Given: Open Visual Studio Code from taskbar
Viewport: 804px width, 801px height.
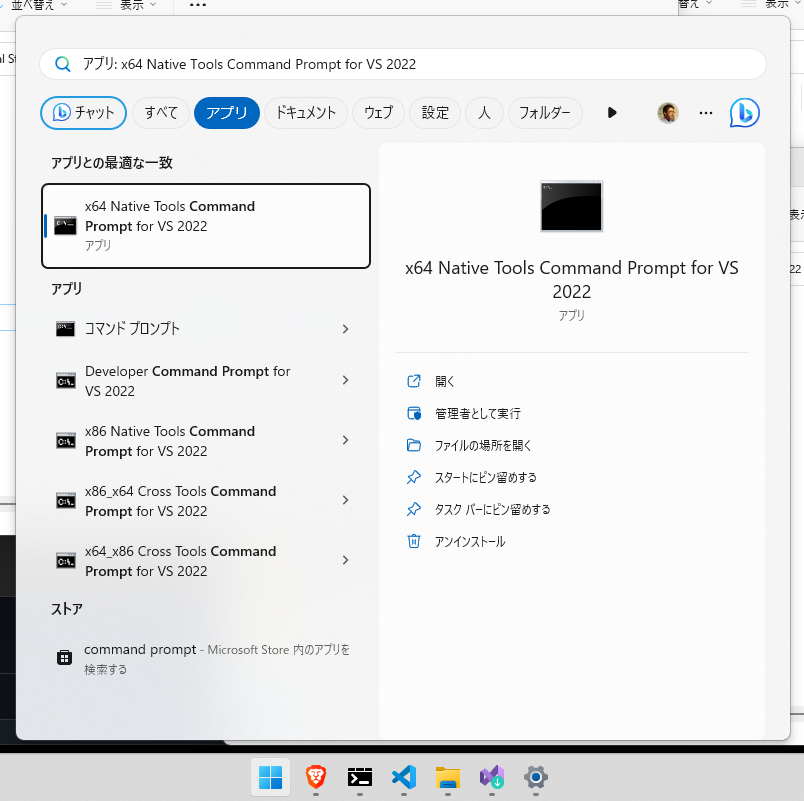Looking at the screenshot, I should [x=404, y=777].
